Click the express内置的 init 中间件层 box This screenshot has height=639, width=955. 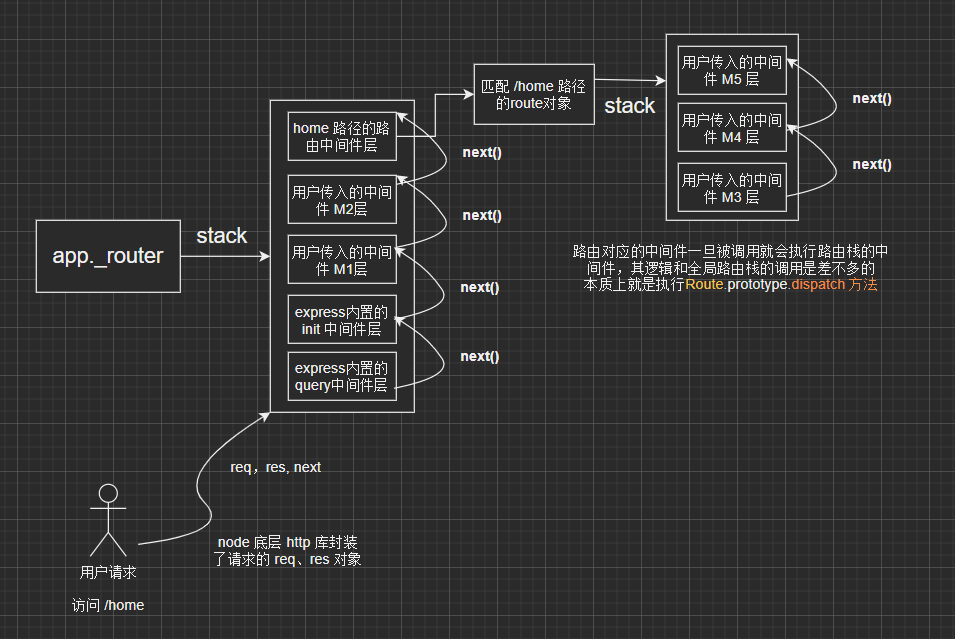pyautogui.click(x=342, y=320)
